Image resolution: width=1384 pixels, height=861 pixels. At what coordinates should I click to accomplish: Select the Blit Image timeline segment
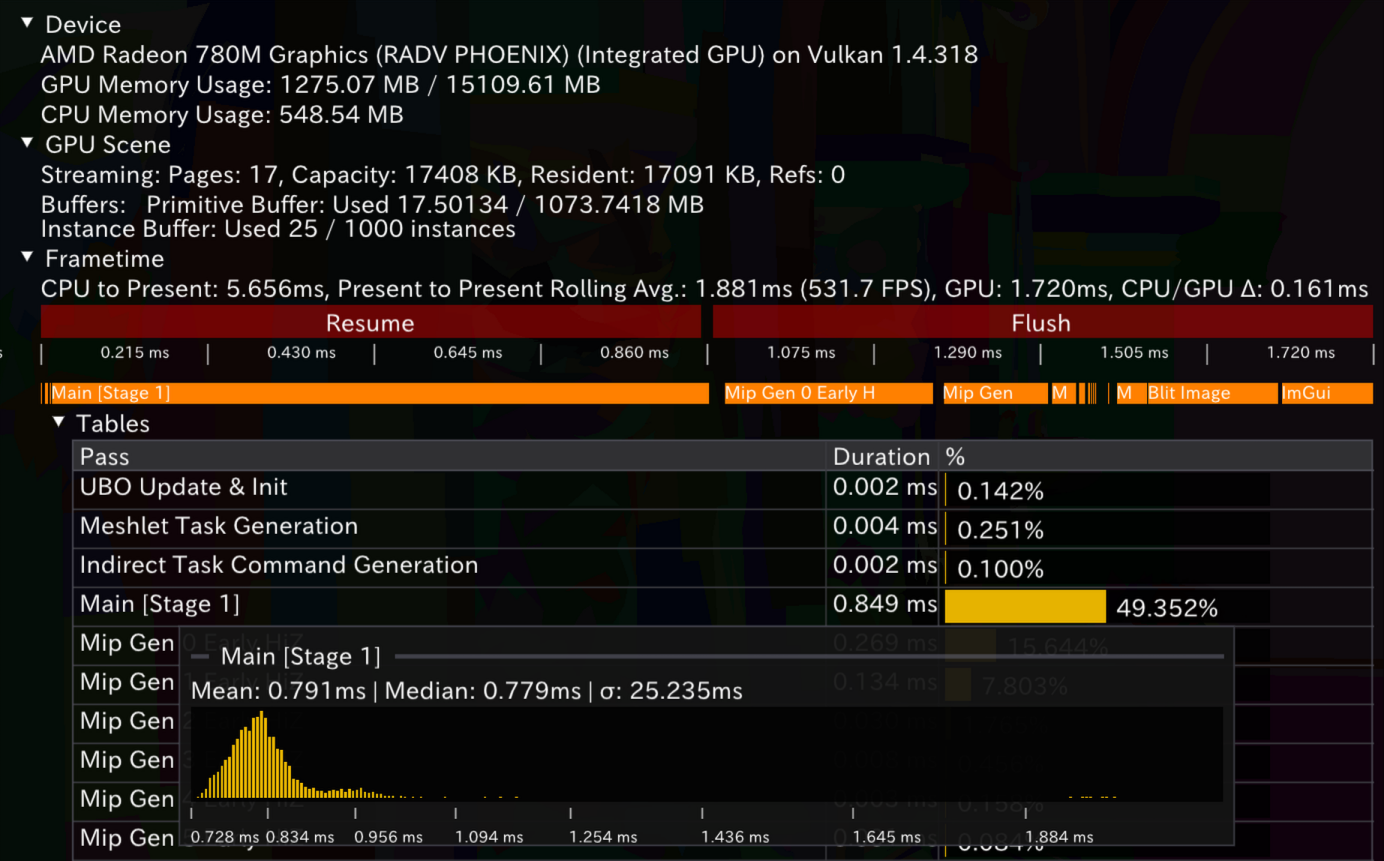point(1210,393)
